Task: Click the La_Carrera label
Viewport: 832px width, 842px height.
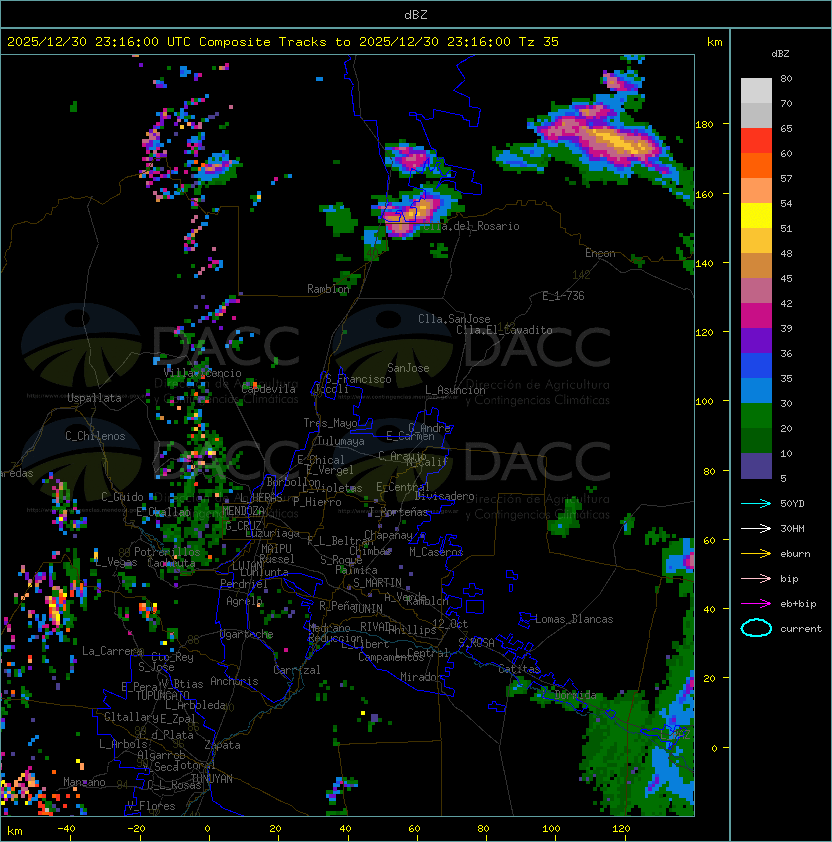Action: [x=112, y=651]
